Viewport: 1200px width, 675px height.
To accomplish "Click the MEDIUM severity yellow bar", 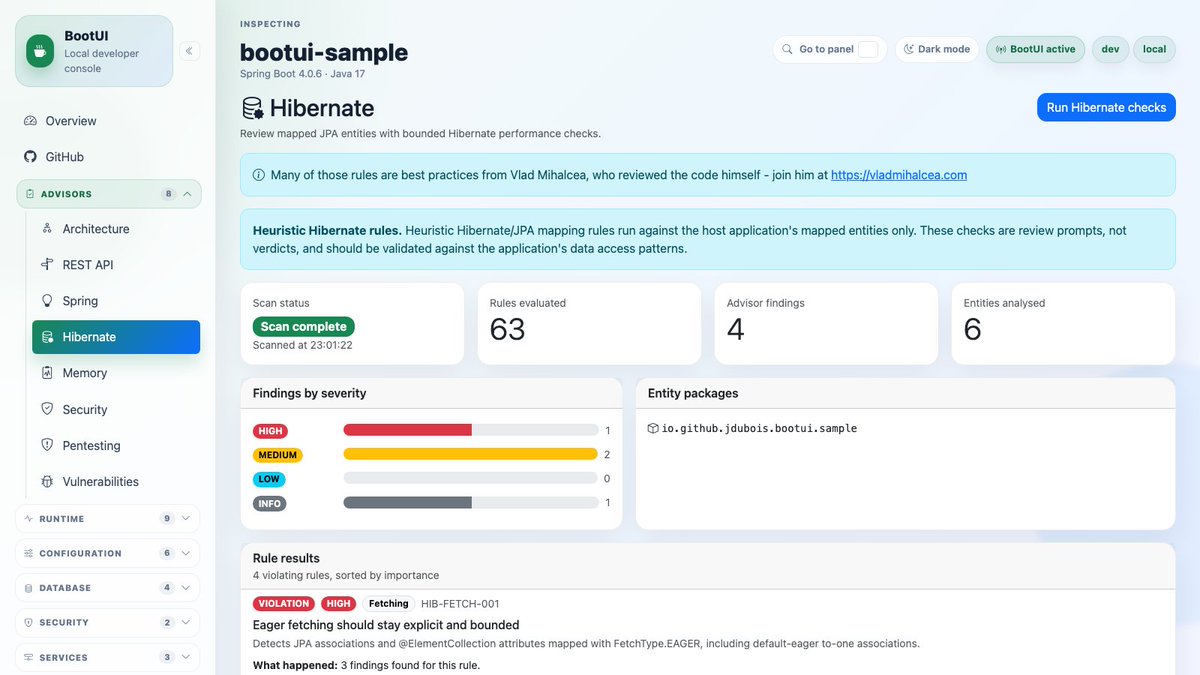I will click(x=470, y=454).
